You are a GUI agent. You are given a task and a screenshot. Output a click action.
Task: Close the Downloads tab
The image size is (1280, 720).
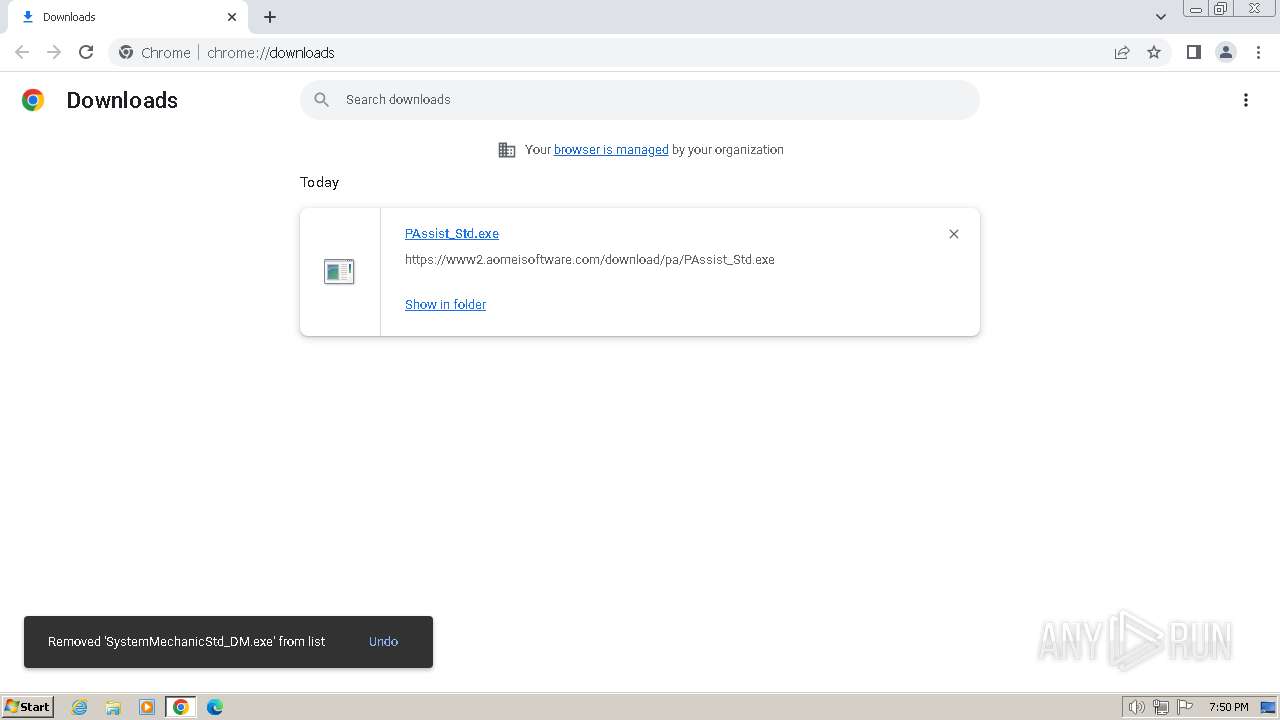(x=232, y=17)
